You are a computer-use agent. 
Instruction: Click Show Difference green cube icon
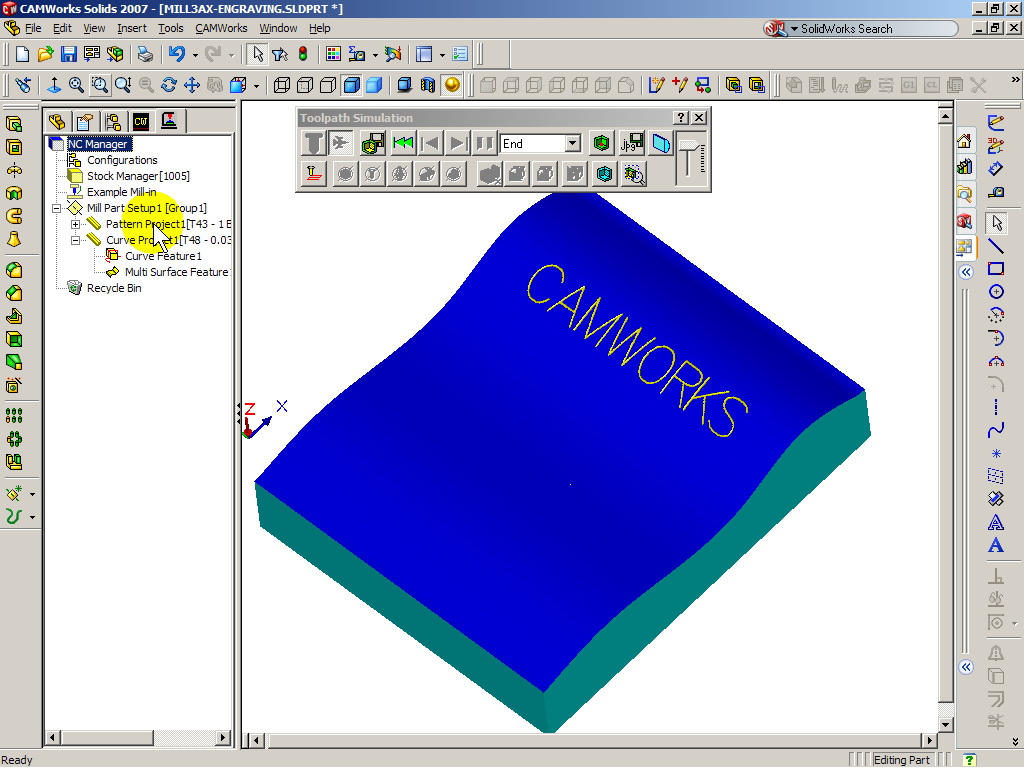click(x=601, y=143)
